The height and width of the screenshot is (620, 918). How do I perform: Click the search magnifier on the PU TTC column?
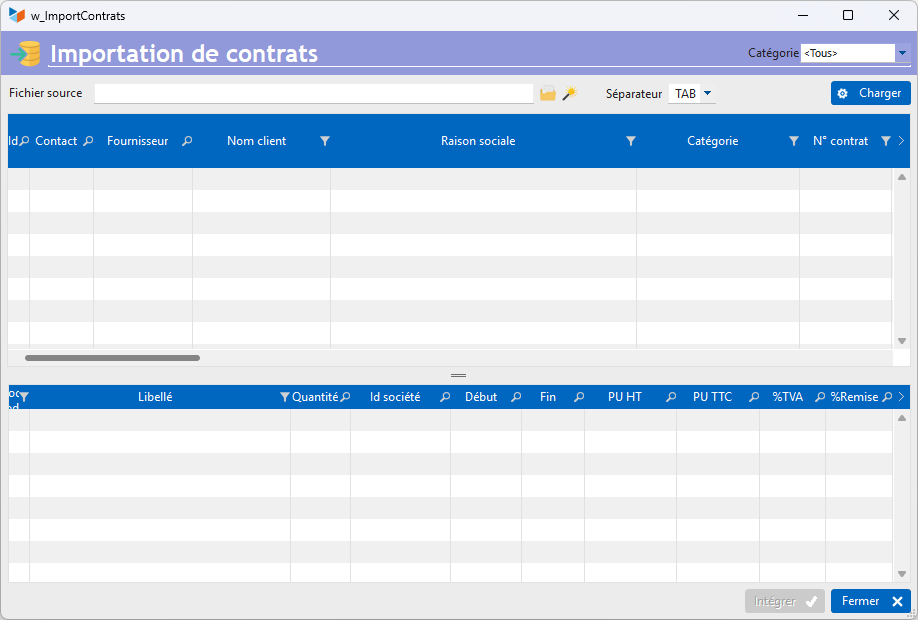point(754,397)
